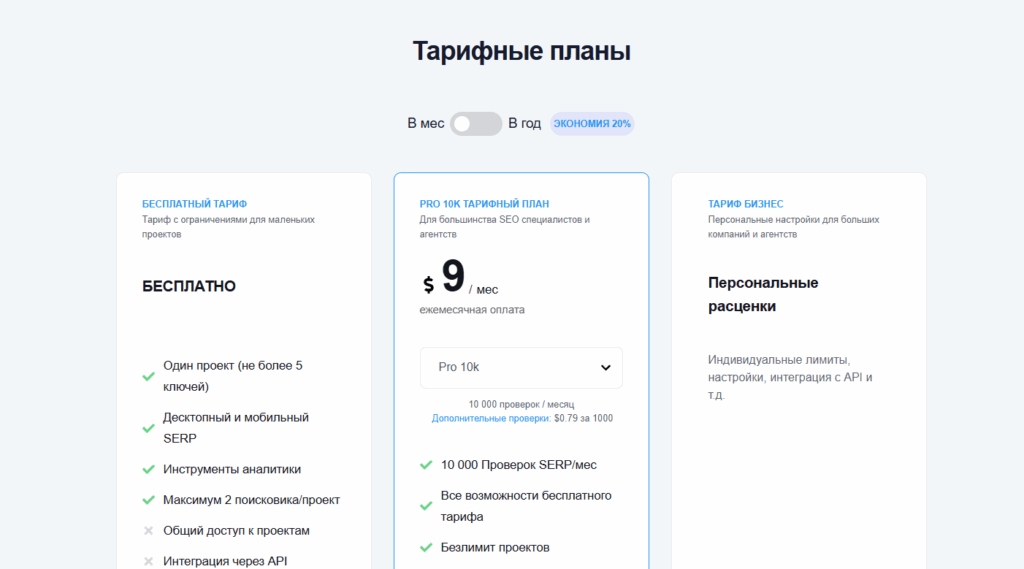Screen dimensions: 1024x569
Task: Select the 'В год' billing label
Action: 524,123
